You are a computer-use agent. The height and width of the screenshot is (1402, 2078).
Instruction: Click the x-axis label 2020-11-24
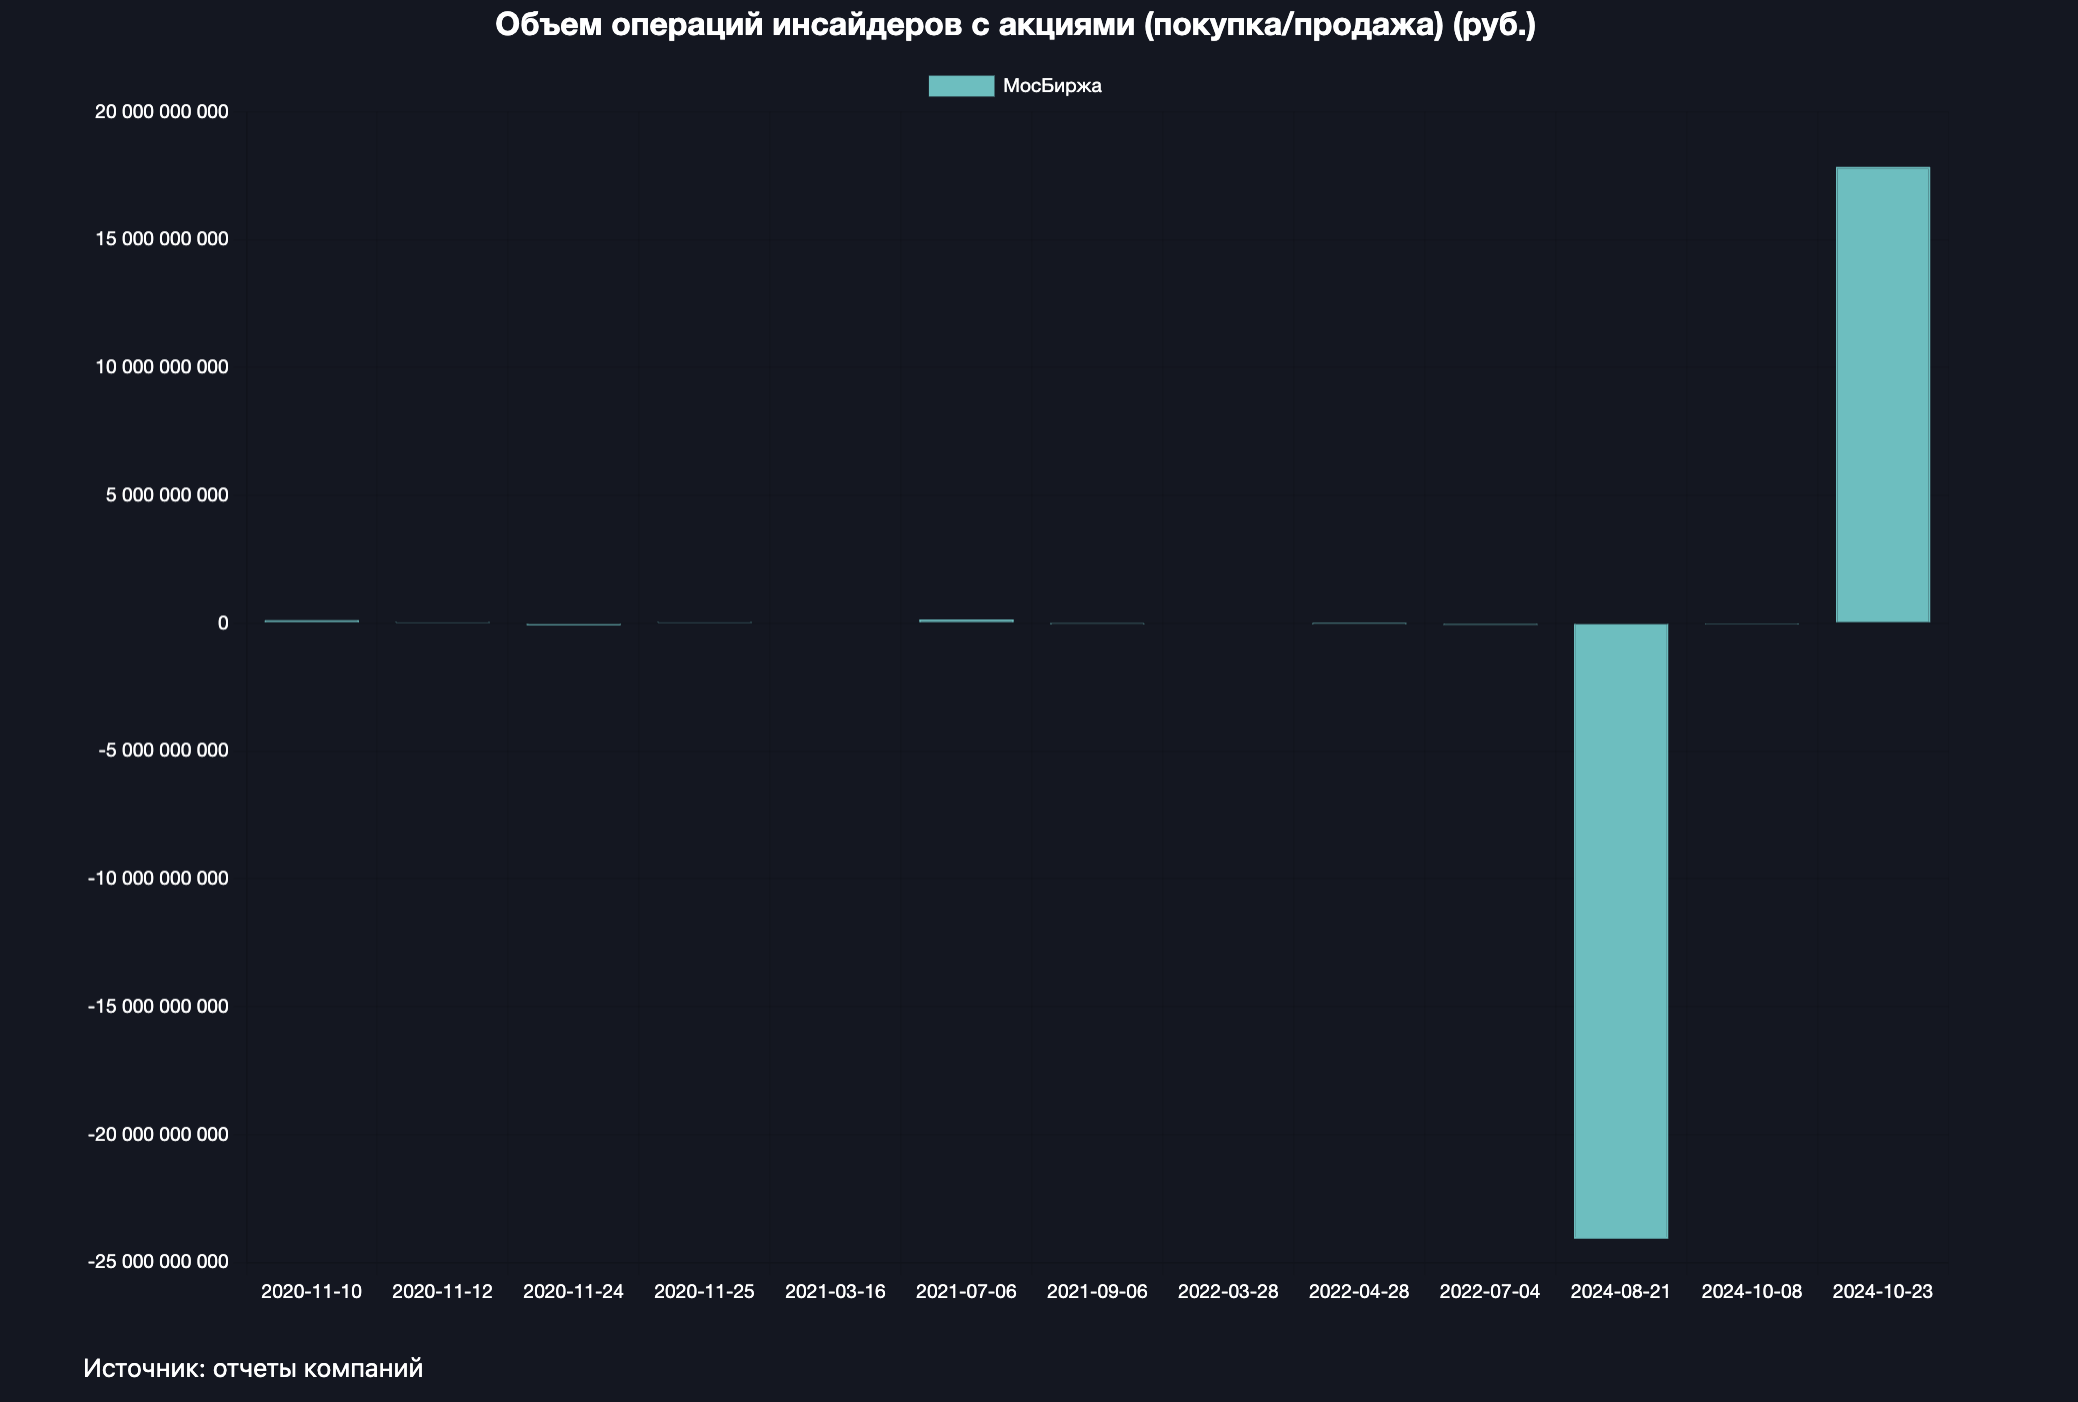[573, 1291]
